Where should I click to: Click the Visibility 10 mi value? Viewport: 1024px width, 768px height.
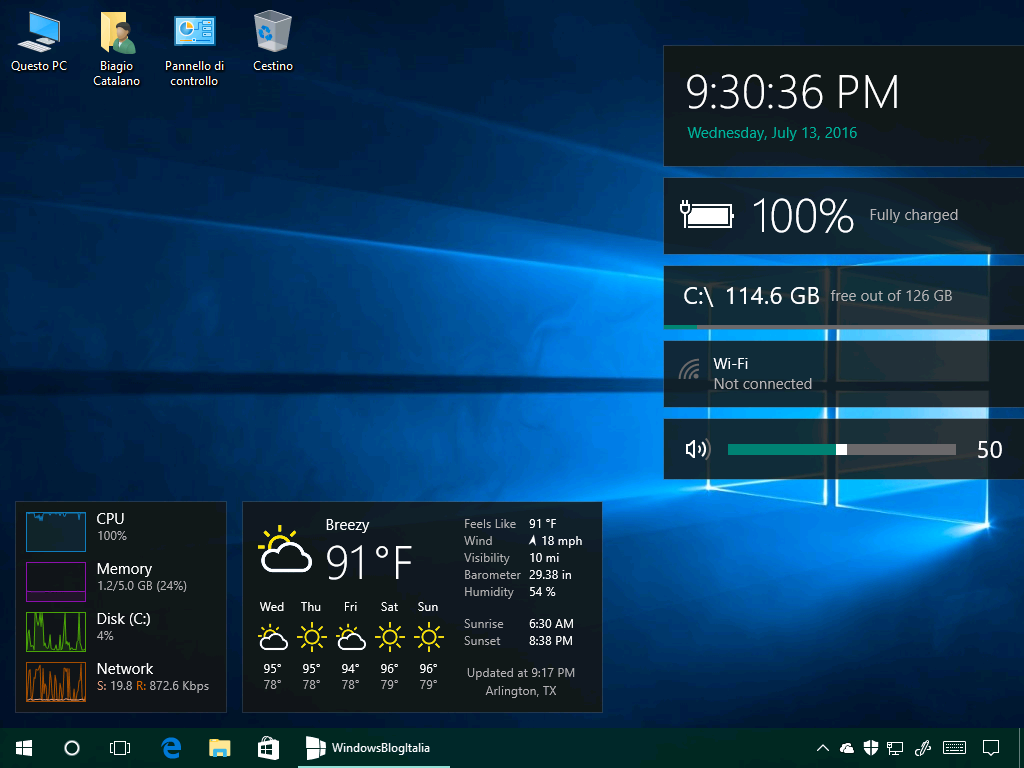pos(544,558)
